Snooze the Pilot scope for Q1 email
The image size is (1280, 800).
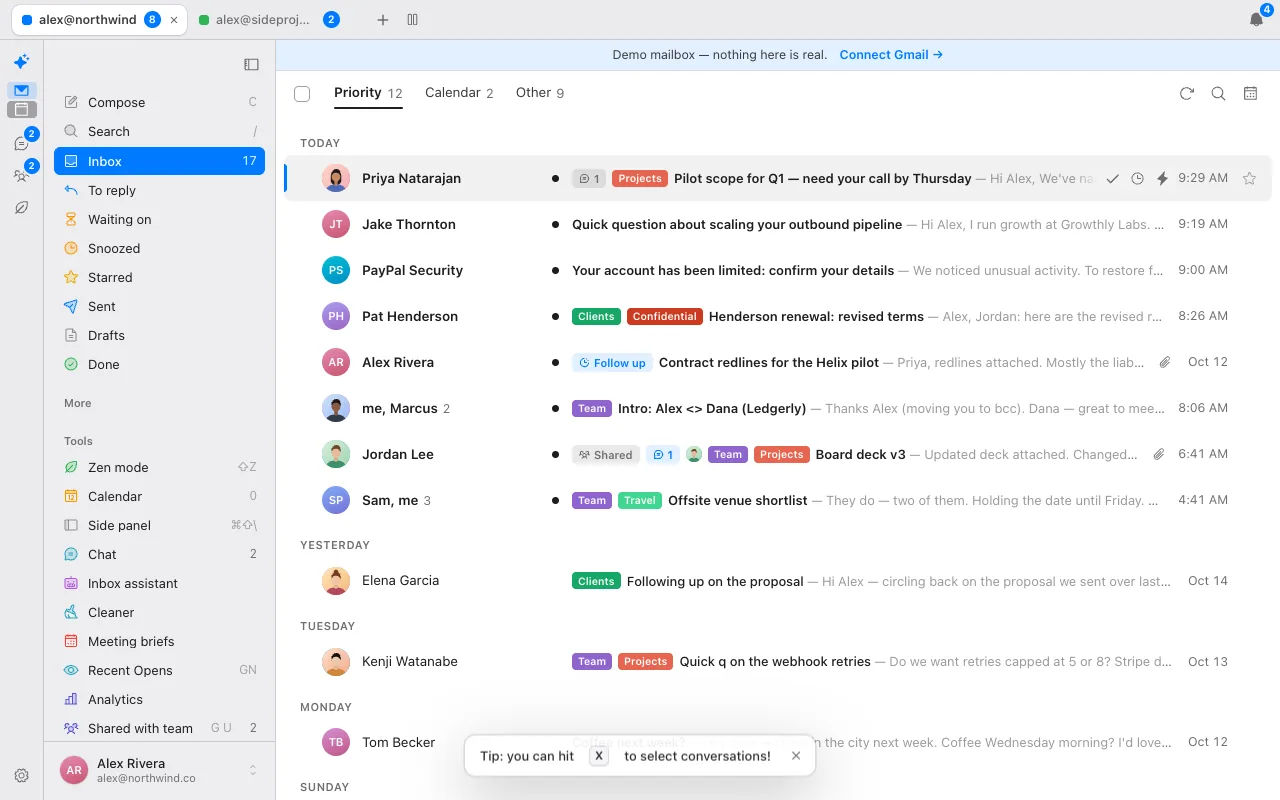click(1137, 179)
